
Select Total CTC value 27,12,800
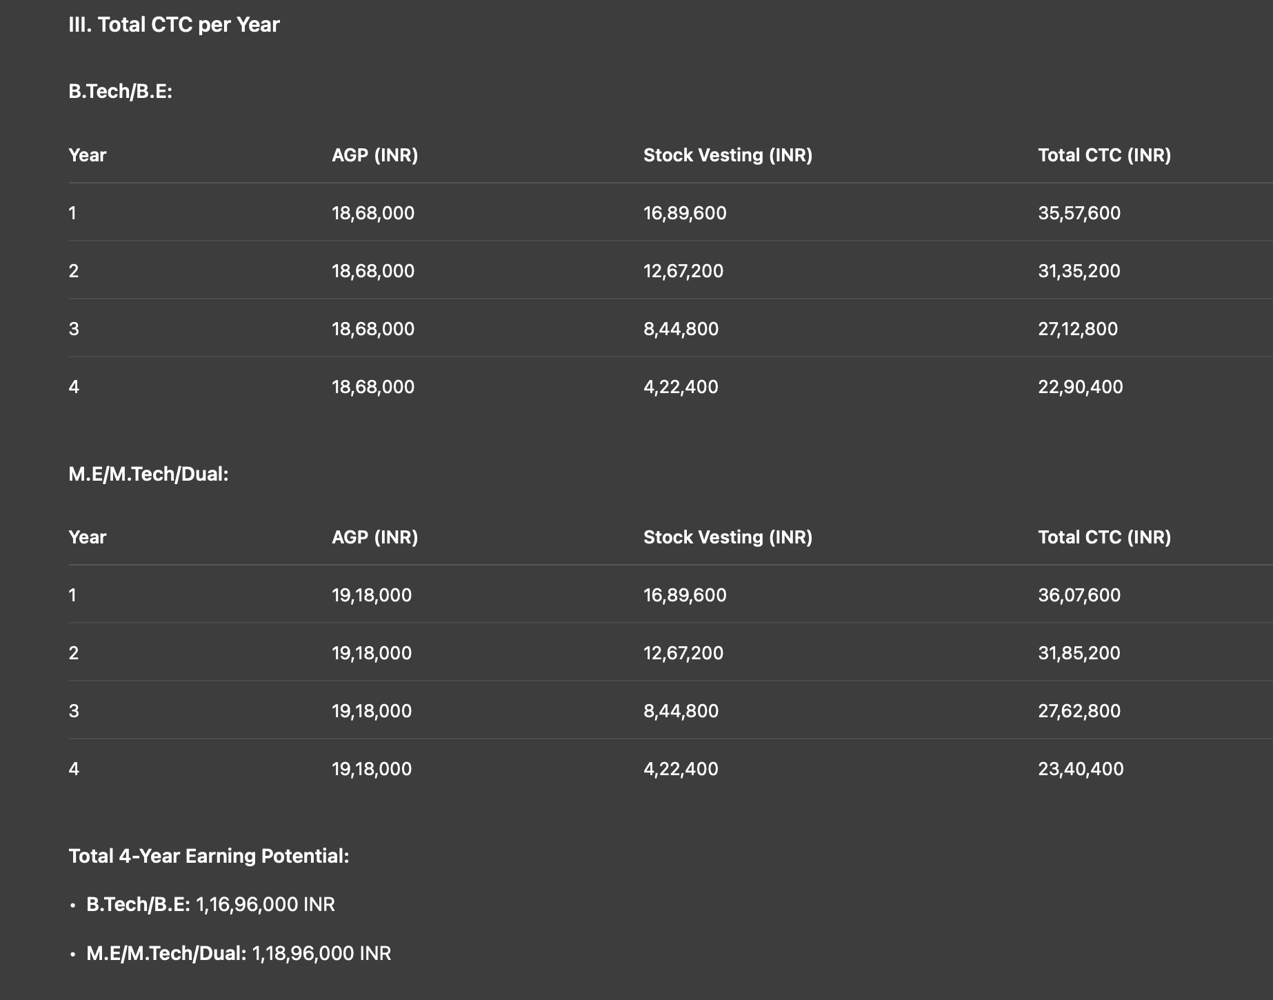click(x=1078, y=329)
